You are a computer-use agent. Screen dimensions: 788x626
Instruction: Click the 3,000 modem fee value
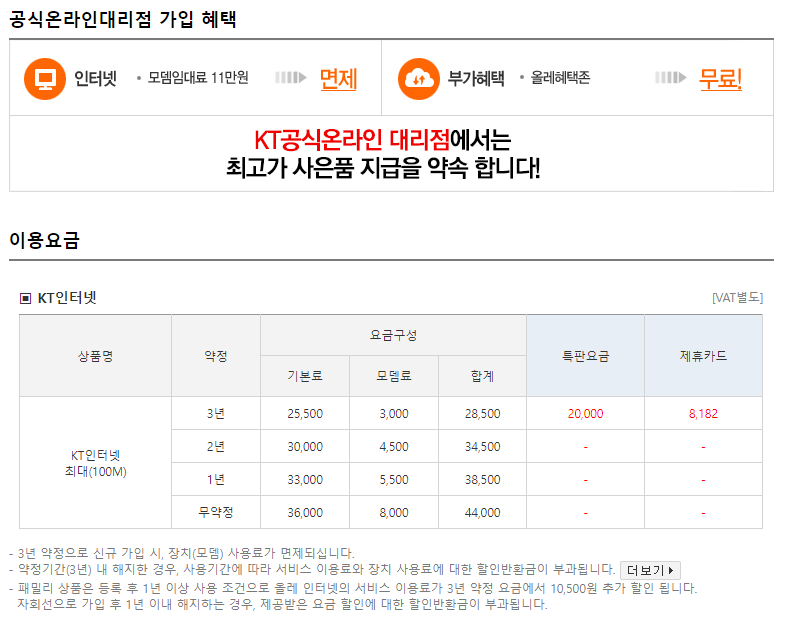[x=394, y=414]
